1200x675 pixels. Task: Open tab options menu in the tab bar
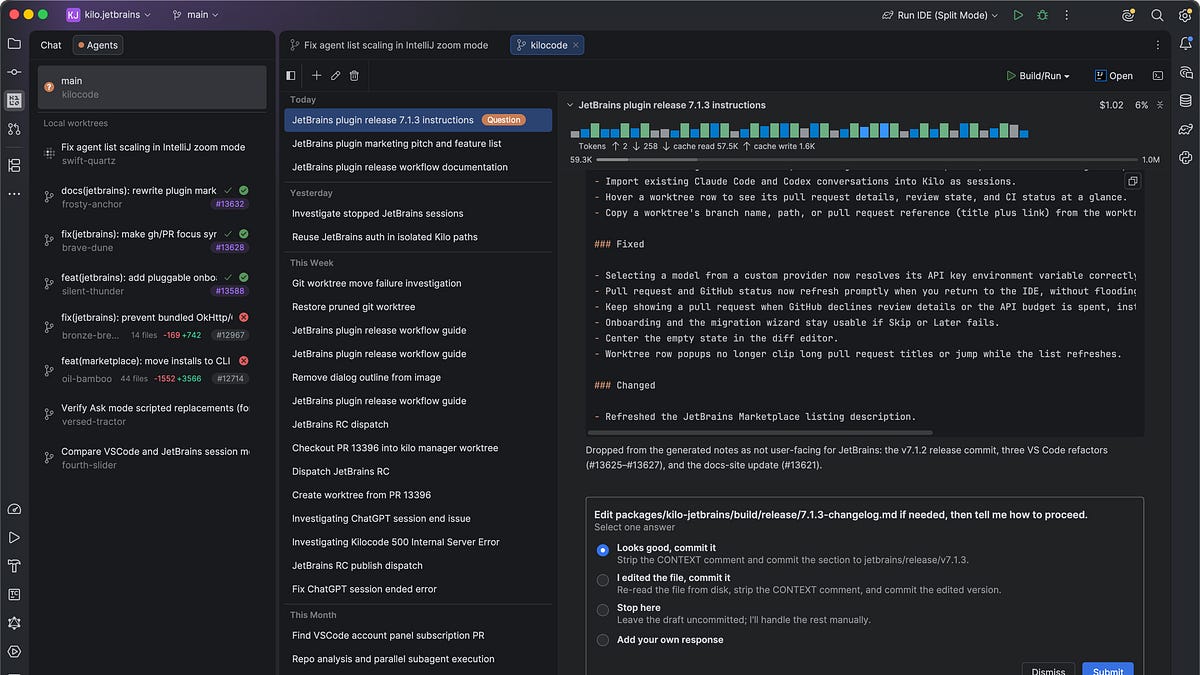[x=1158, y=45]
